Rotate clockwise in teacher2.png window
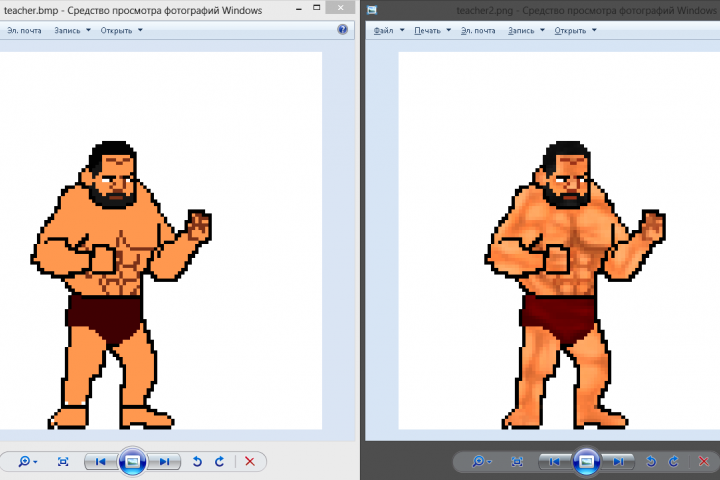 pos(674,462)
